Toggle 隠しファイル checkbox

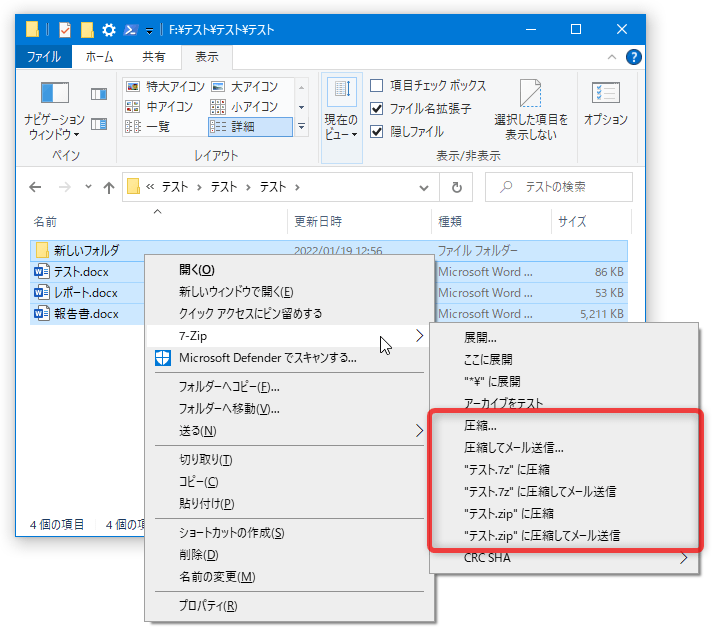(376, 132)
